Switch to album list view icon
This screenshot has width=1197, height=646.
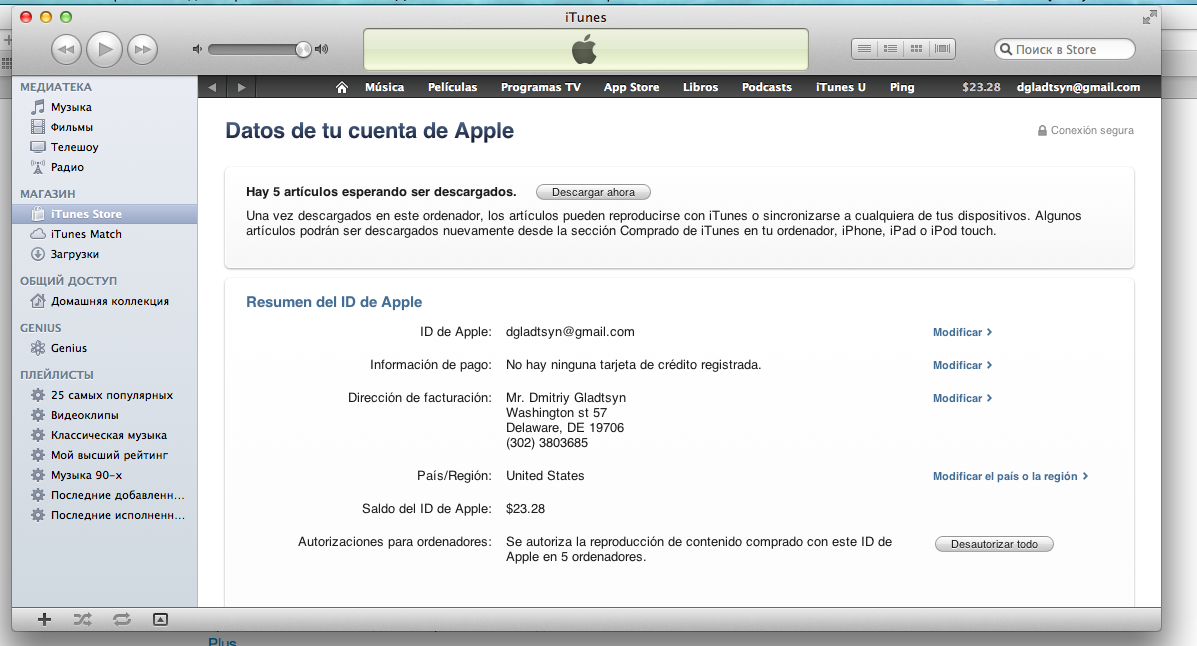click(890, 49)
